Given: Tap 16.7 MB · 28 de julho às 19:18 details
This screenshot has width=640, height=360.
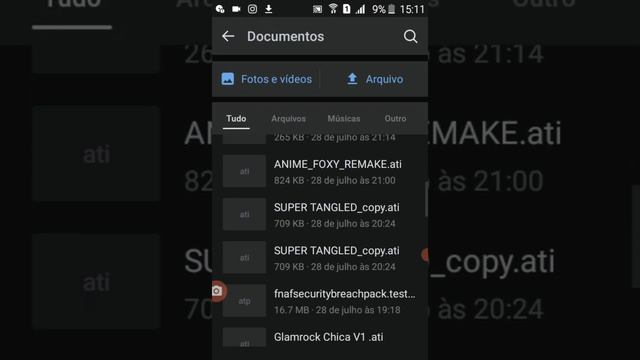Looking at the screenshot, I should point(337,310).
